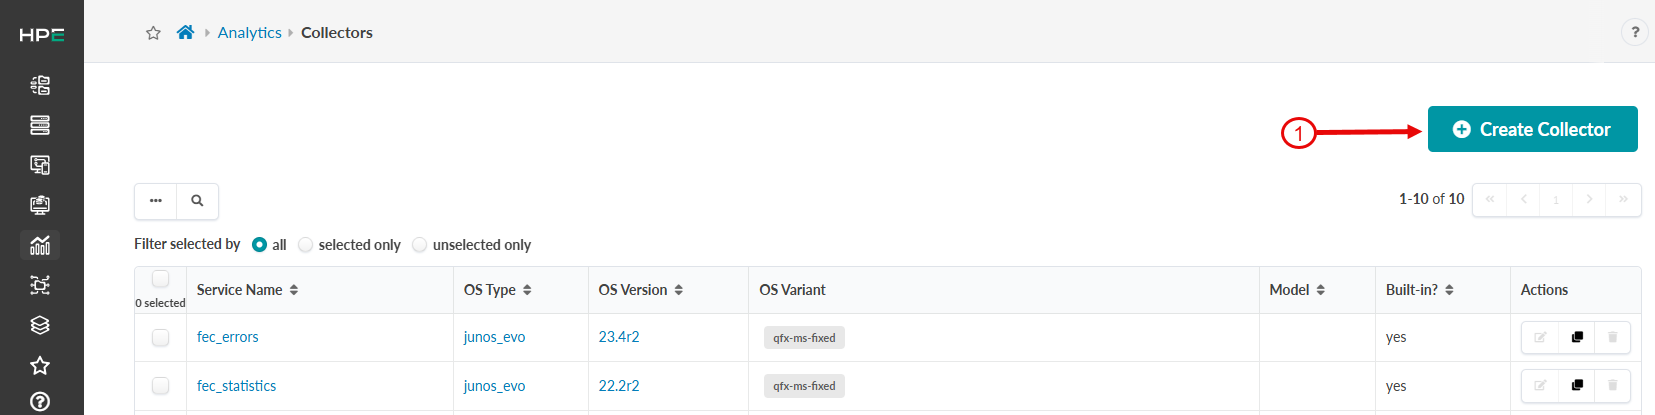The width and height of the screenshot is (1655, 415).
Task: Choose the 'unselected only' filter radio
Action: (x=420, y=245)
